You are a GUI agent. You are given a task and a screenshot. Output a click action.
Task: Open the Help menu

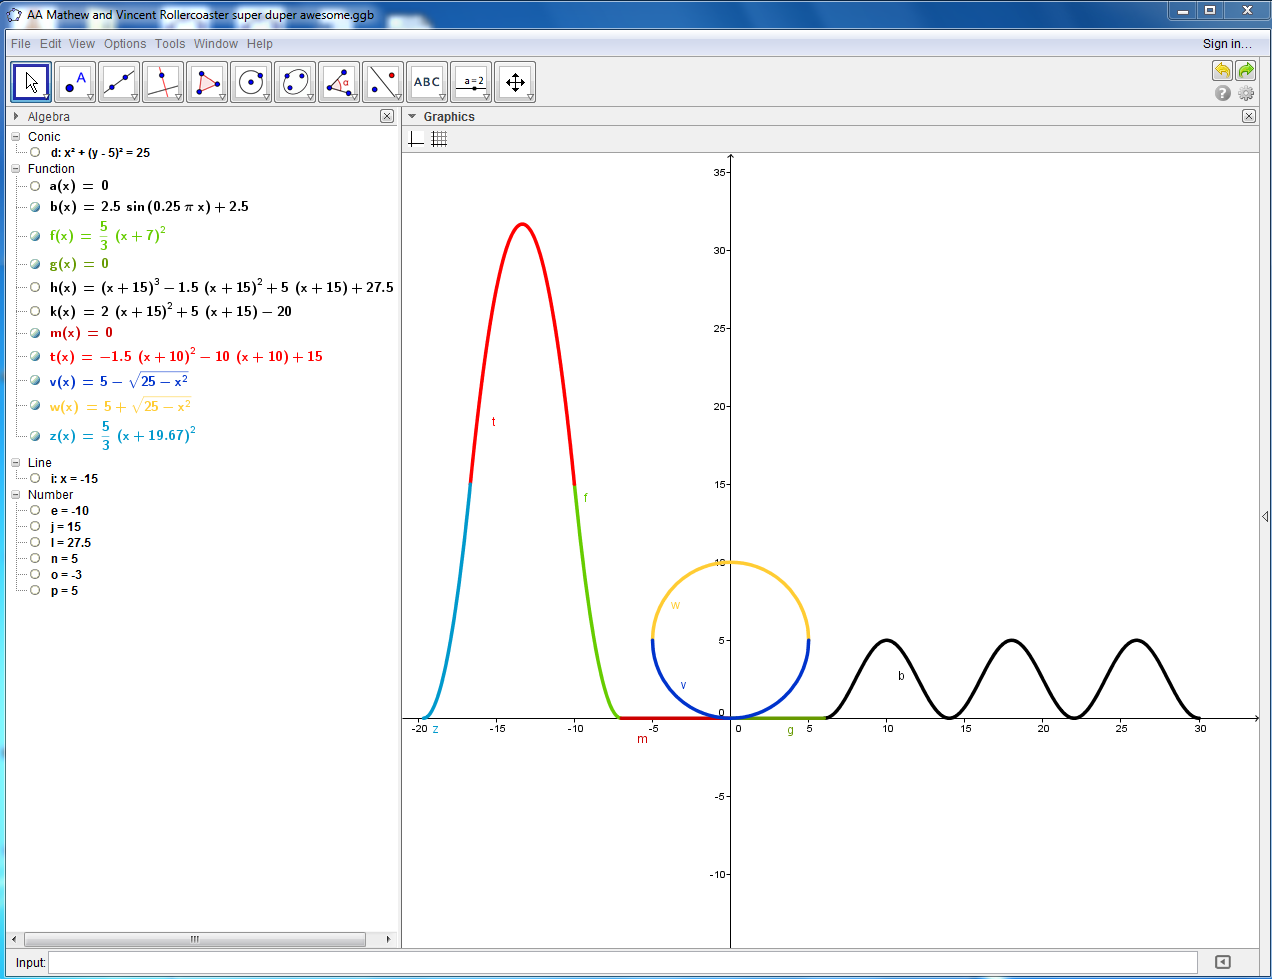click(x=260, y=44)
